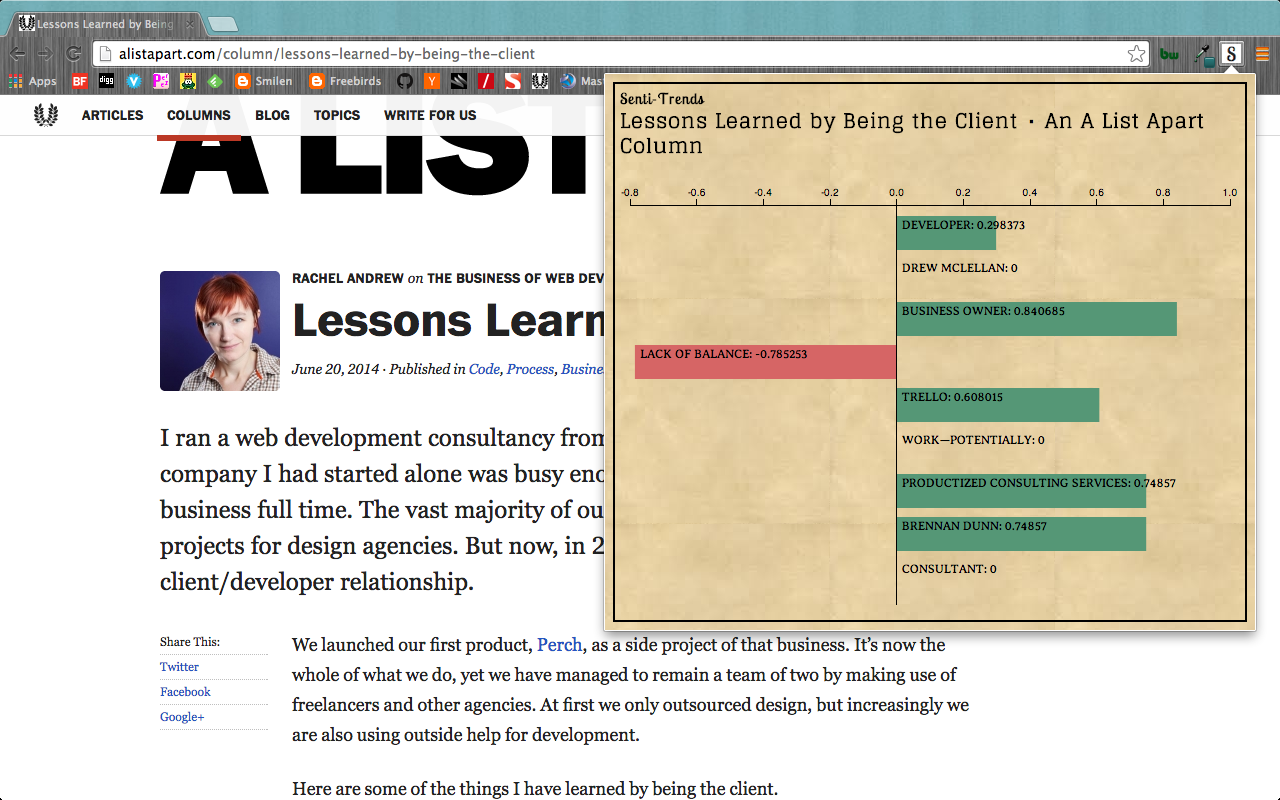The image size is (1280, 800).
Task: Activate the eyedropper color picker extension
Action: tap(1204, 54)
